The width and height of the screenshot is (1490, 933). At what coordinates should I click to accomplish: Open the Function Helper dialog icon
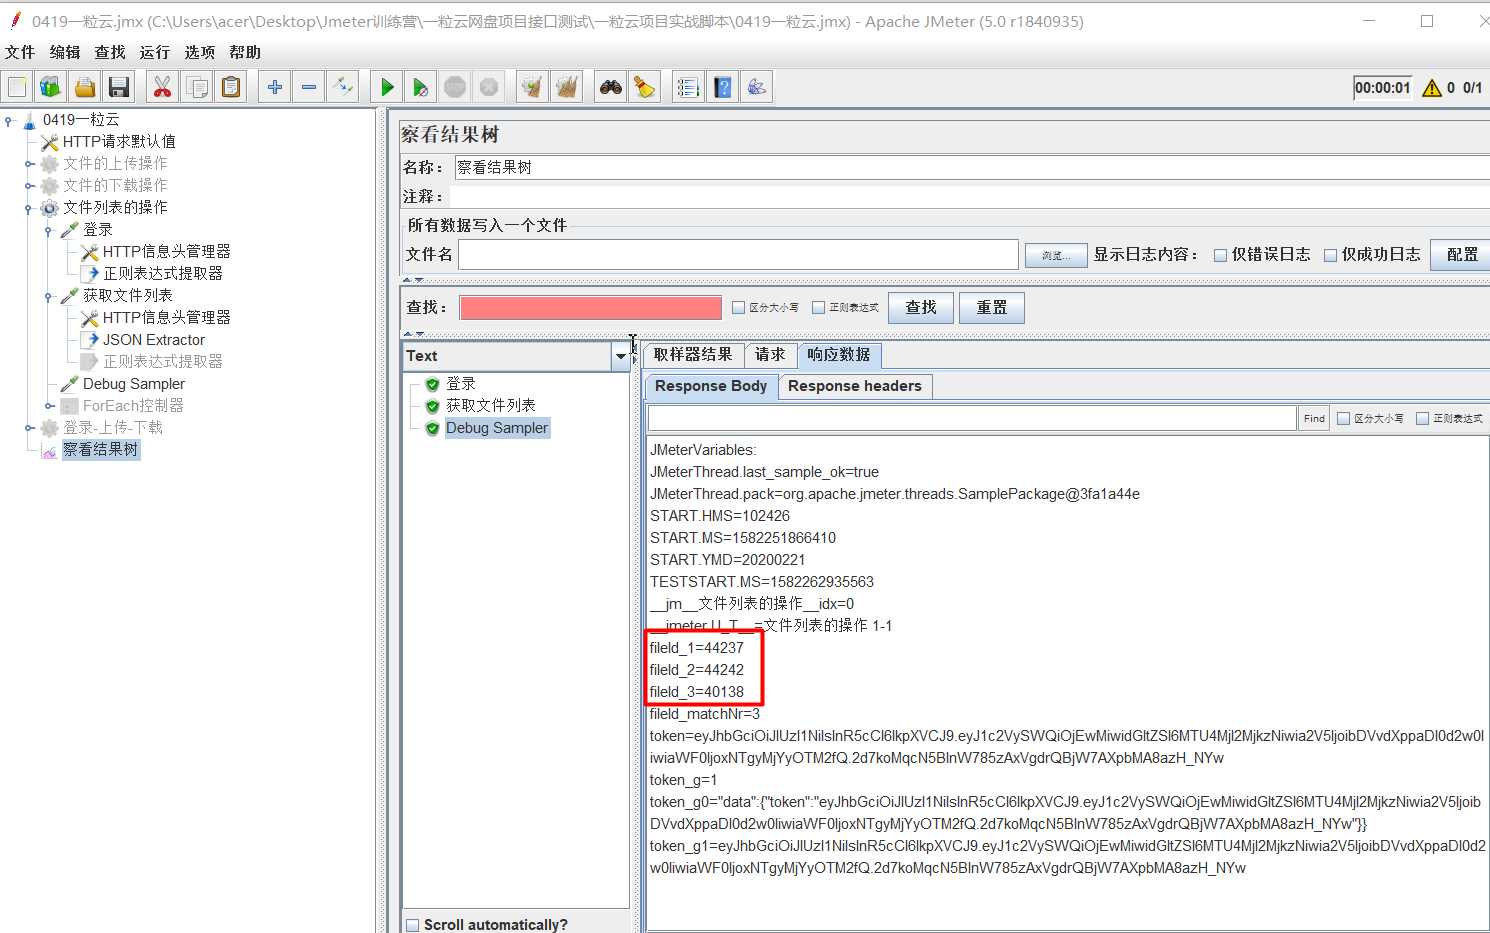tap(688, 87)
